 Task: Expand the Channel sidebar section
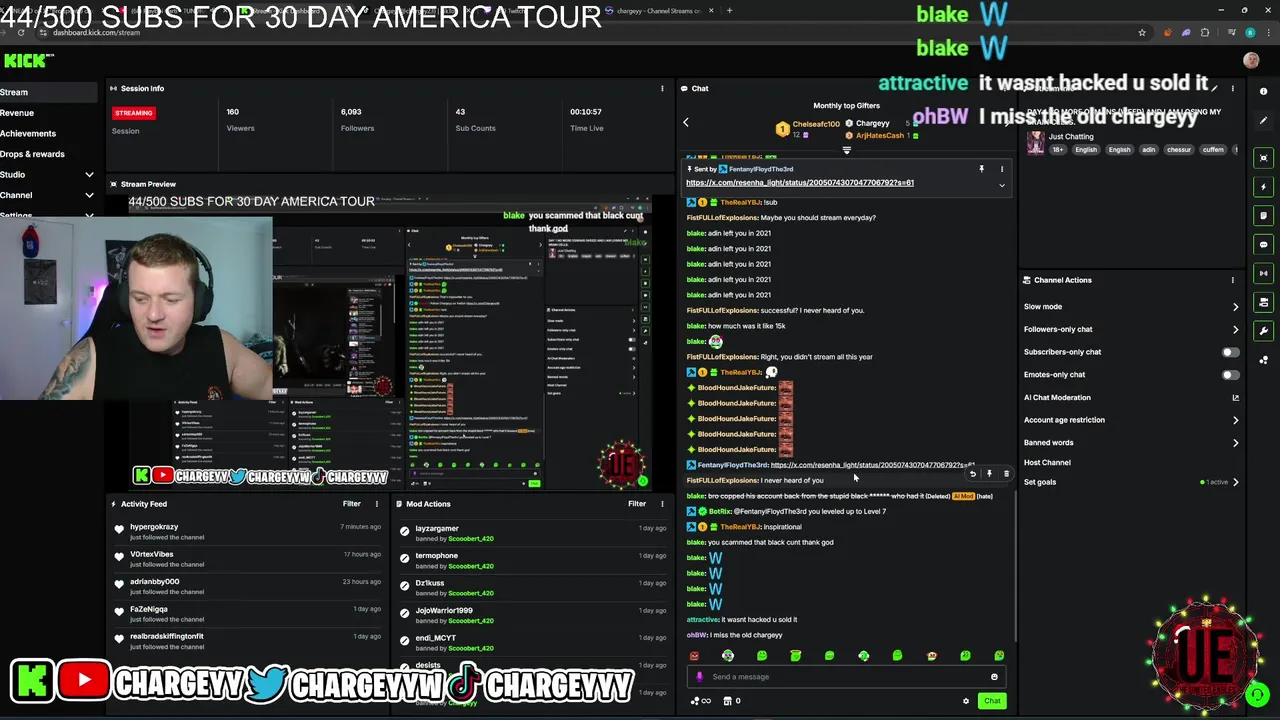89,195
